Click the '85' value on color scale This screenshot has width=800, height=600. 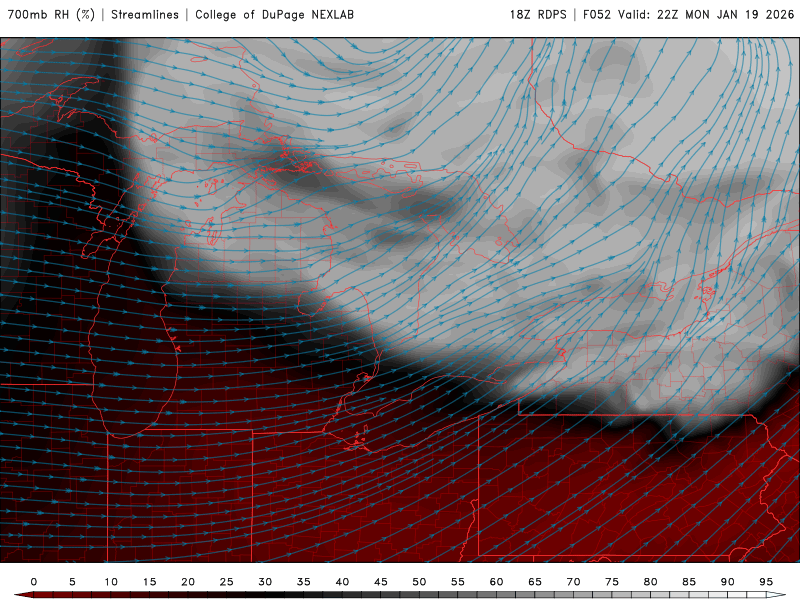[689, 582]
